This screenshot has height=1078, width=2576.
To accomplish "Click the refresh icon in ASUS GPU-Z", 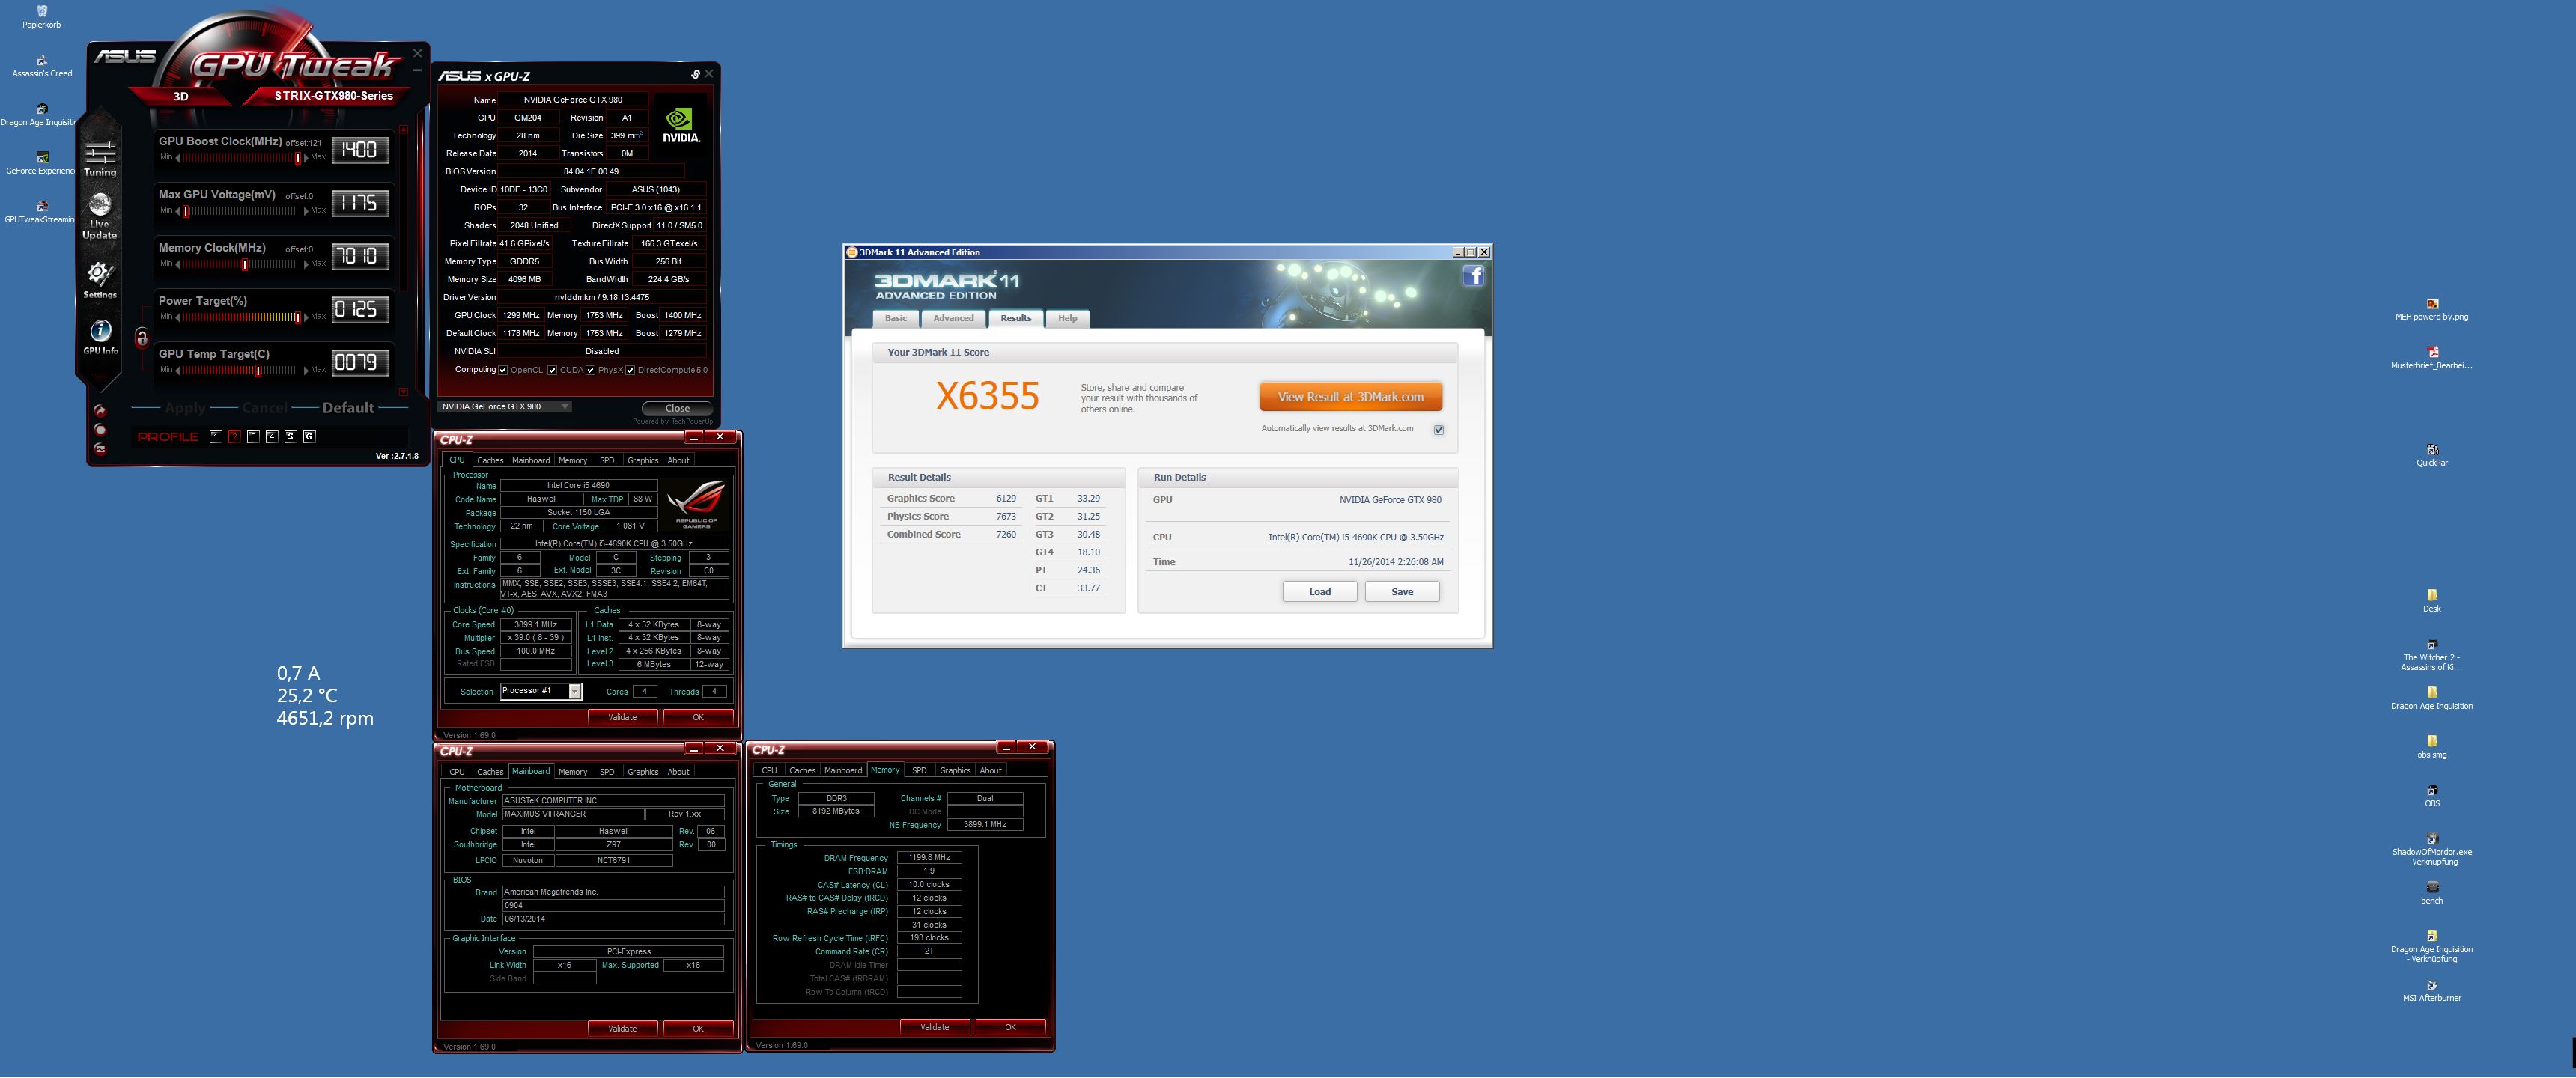I will (x=695, y=74).
